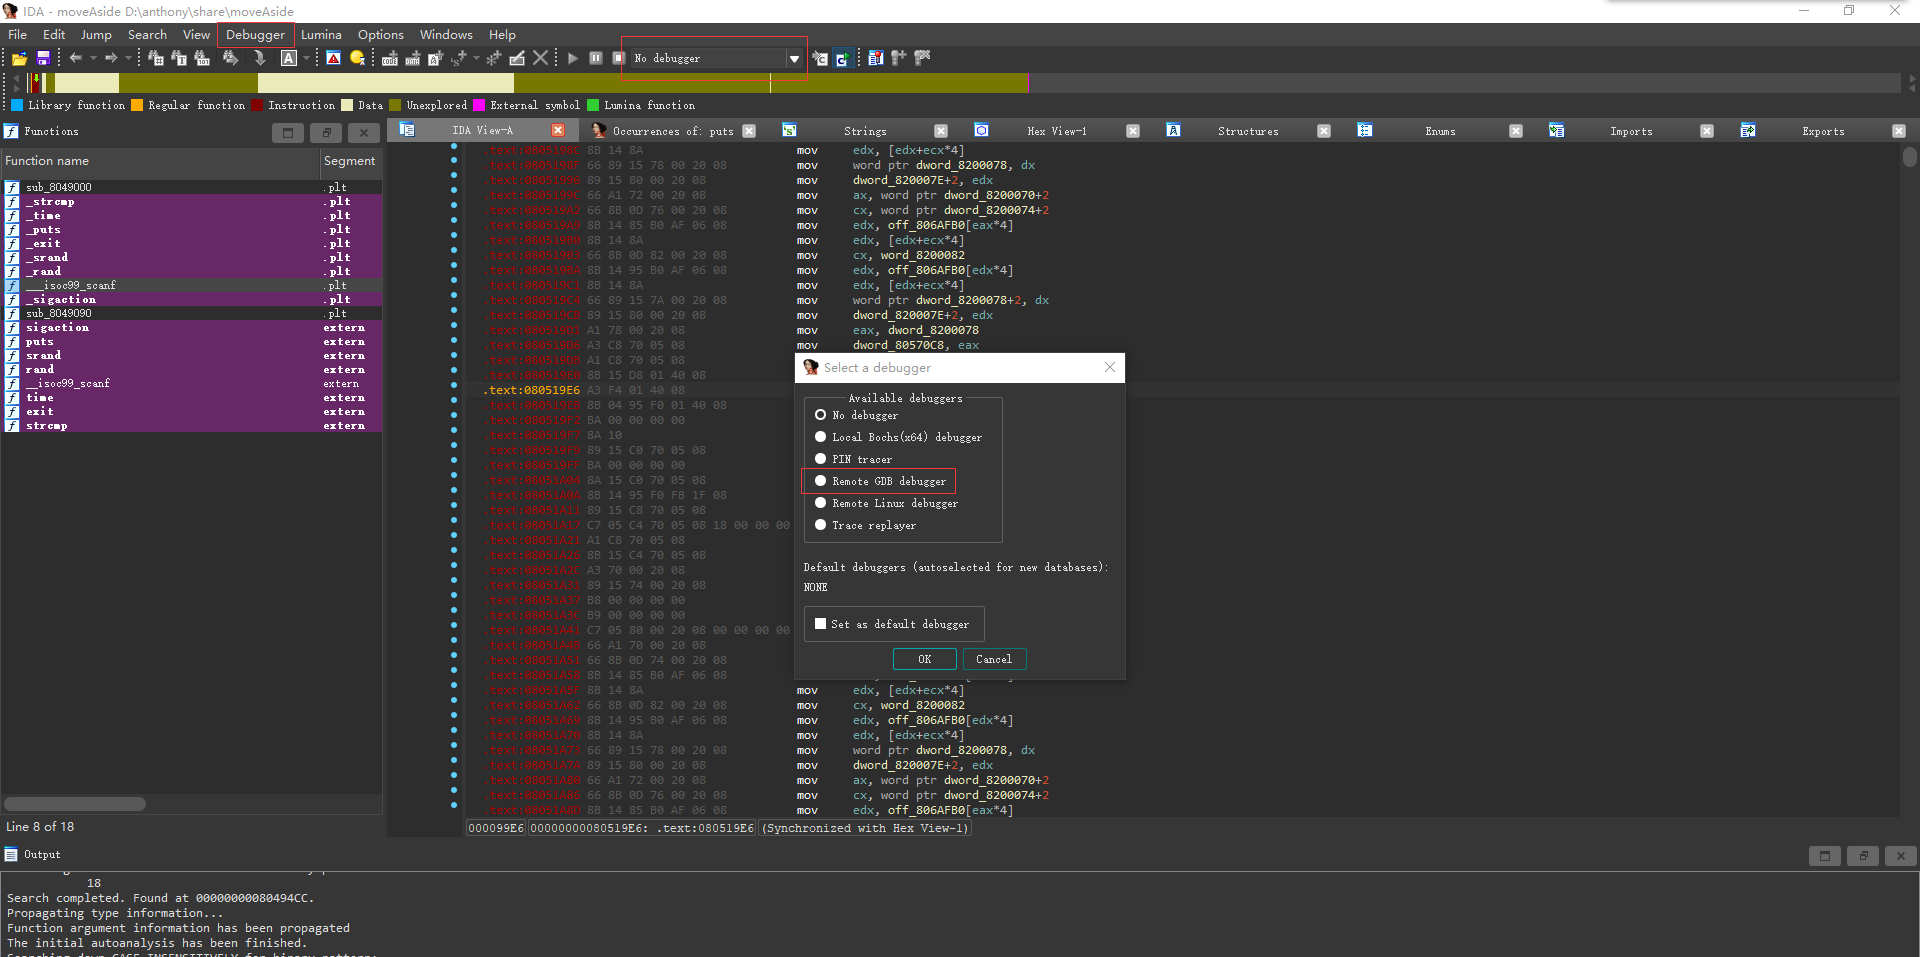This screenshot has width=1920, height=957.
Task: Open a file with the folder icon
Action: click(19, 58)
